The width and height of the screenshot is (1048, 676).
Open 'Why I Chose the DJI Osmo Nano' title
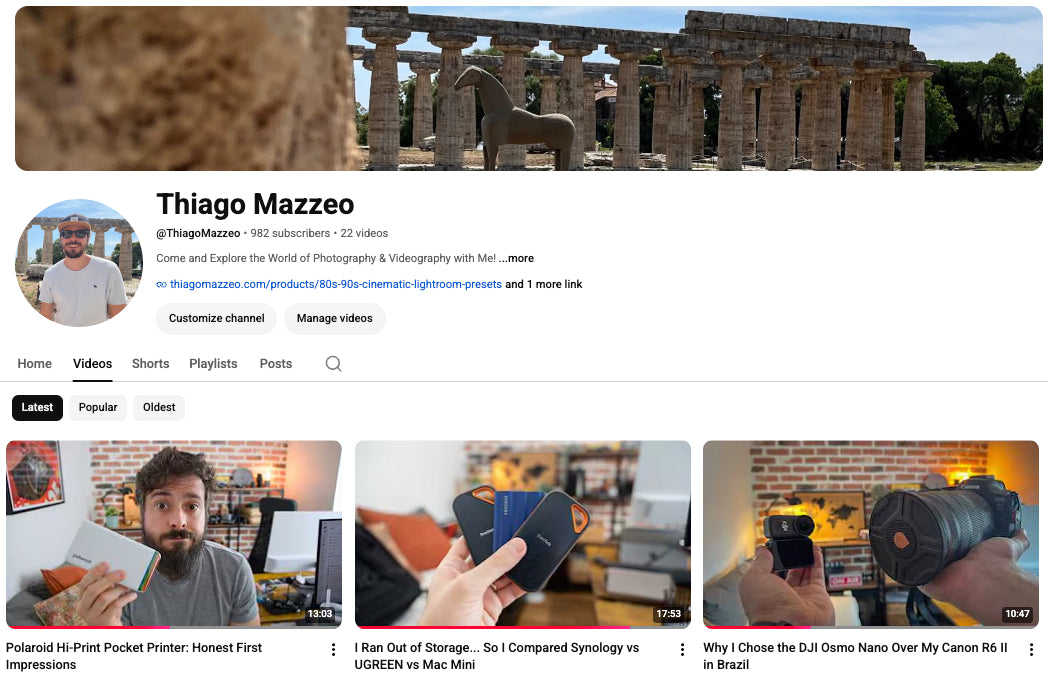pyautogui.click(x=855, y=656)
